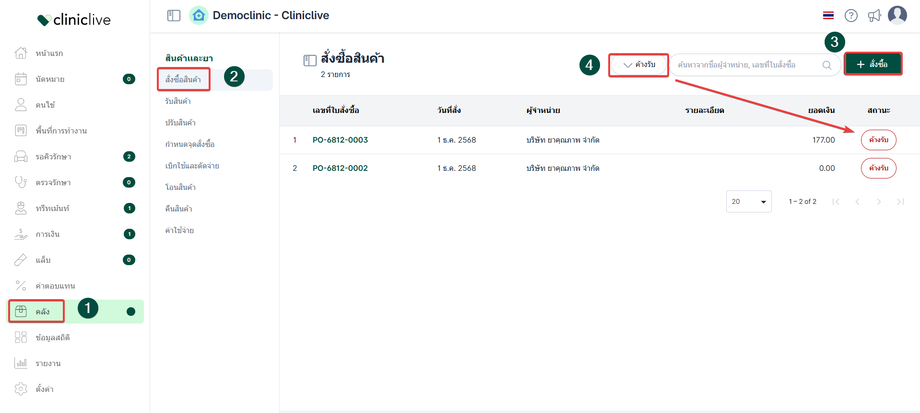Click the percent icon beside ค่าตอบแทน
The width and height of the screenshot is (920, 413).
[21, 286]
